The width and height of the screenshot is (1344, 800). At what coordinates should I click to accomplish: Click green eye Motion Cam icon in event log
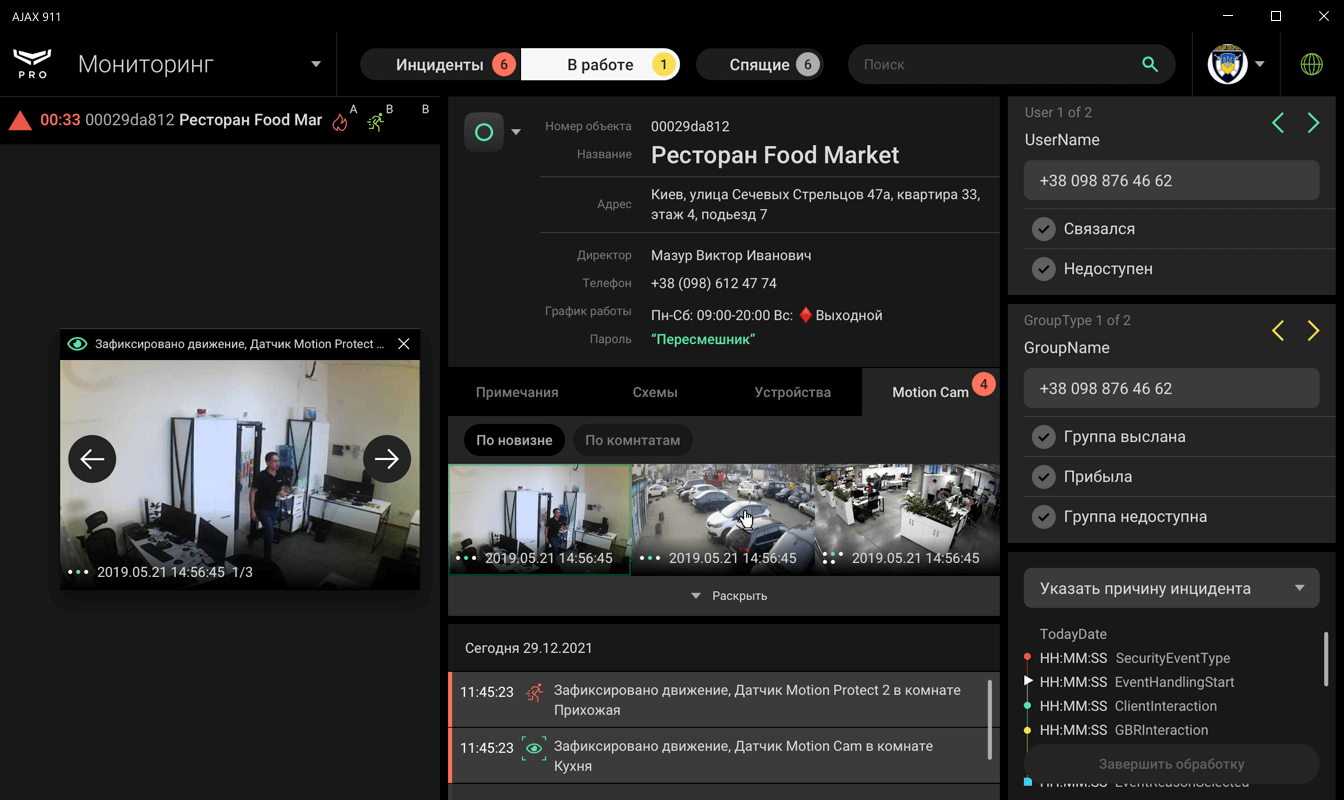coord(535,748)
